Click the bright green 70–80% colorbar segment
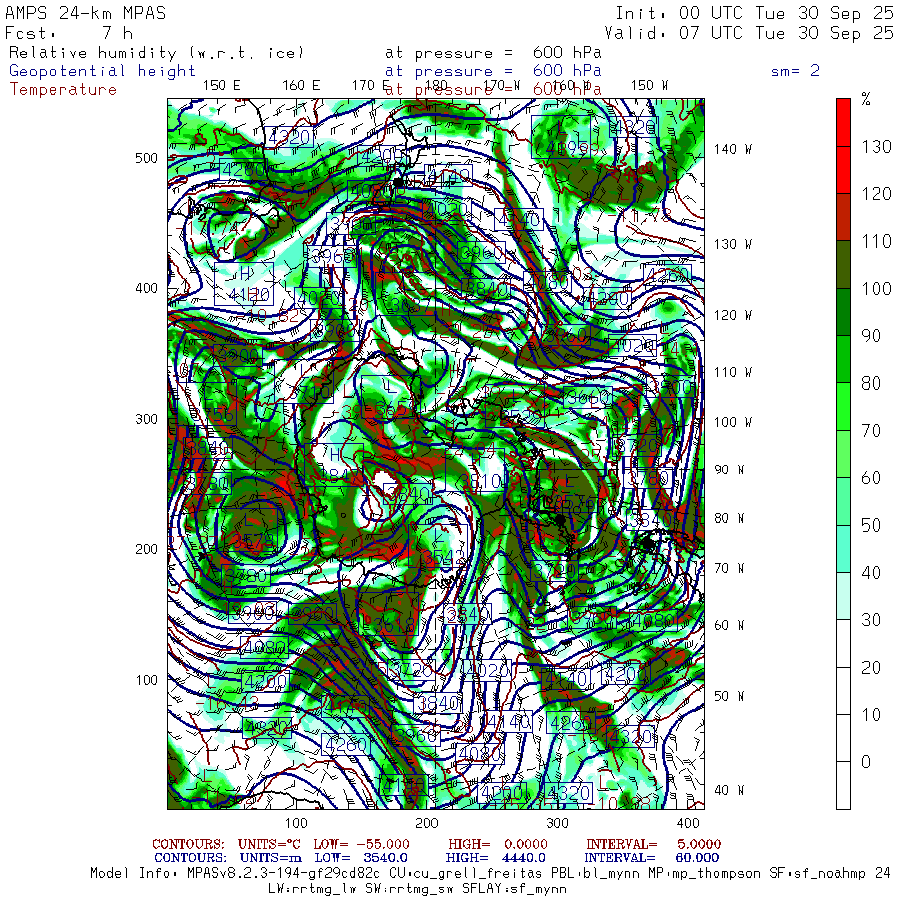The width and height of the screenshot is (900, 900). [x=843, y=406]
